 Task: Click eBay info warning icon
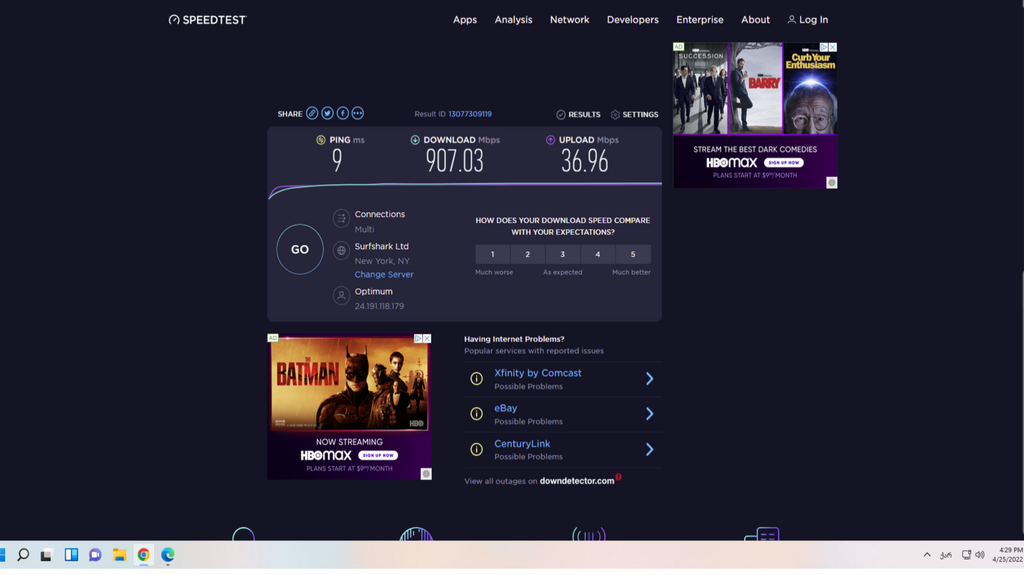[477, 414]
